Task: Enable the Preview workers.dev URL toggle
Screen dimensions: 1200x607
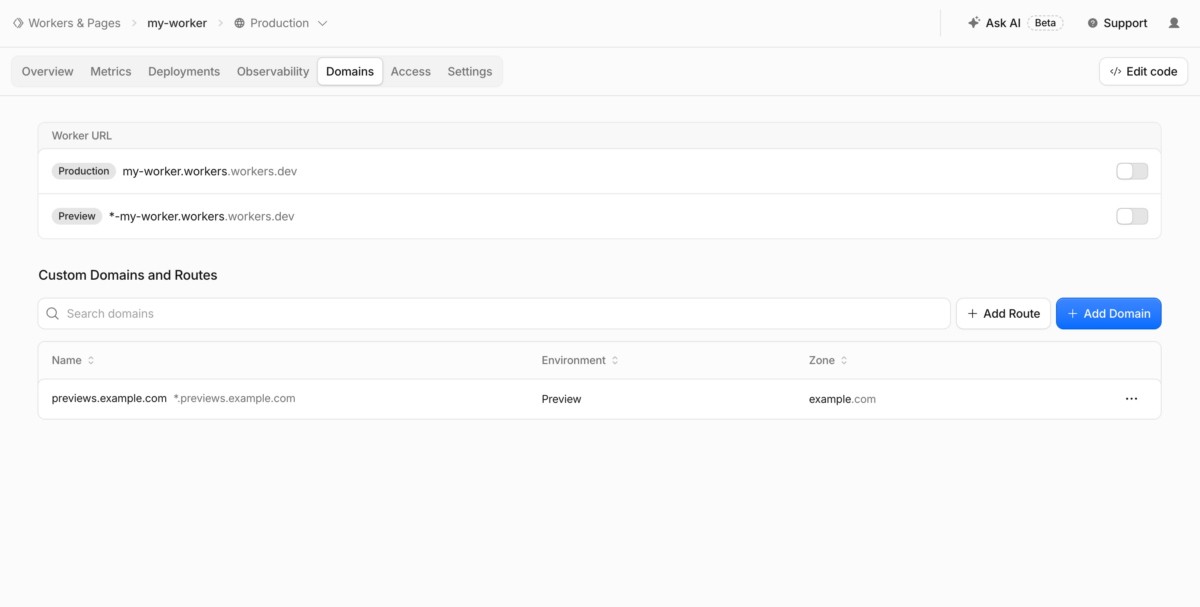Action: pos(1132,216)
